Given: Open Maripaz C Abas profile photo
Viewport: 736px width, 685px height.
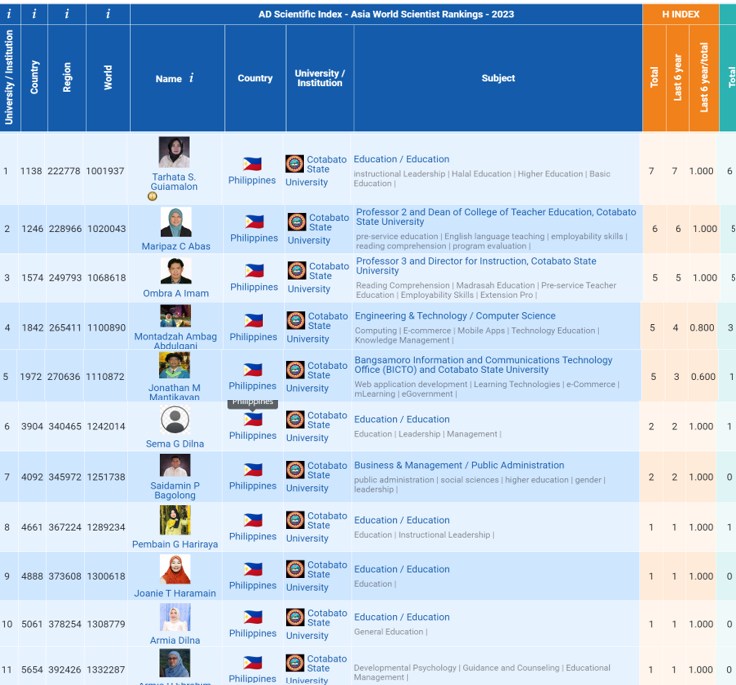Looking at the screenshot, I should (176, 222).
